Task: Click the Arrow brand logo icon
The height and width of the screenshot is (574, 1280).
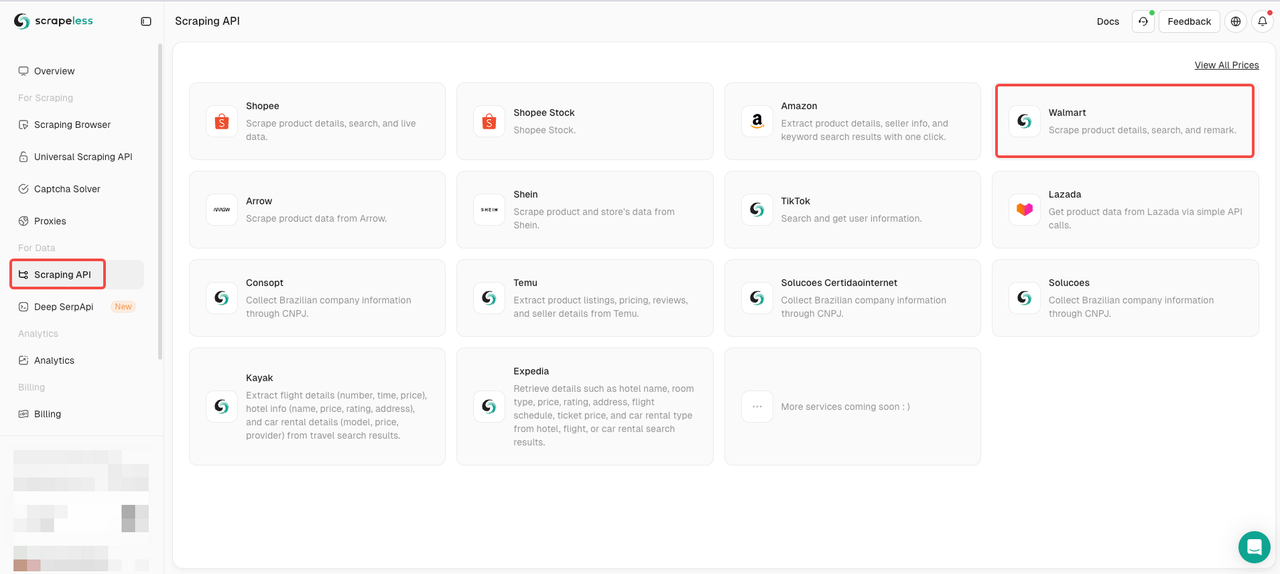Action: [x=222, y=210]
